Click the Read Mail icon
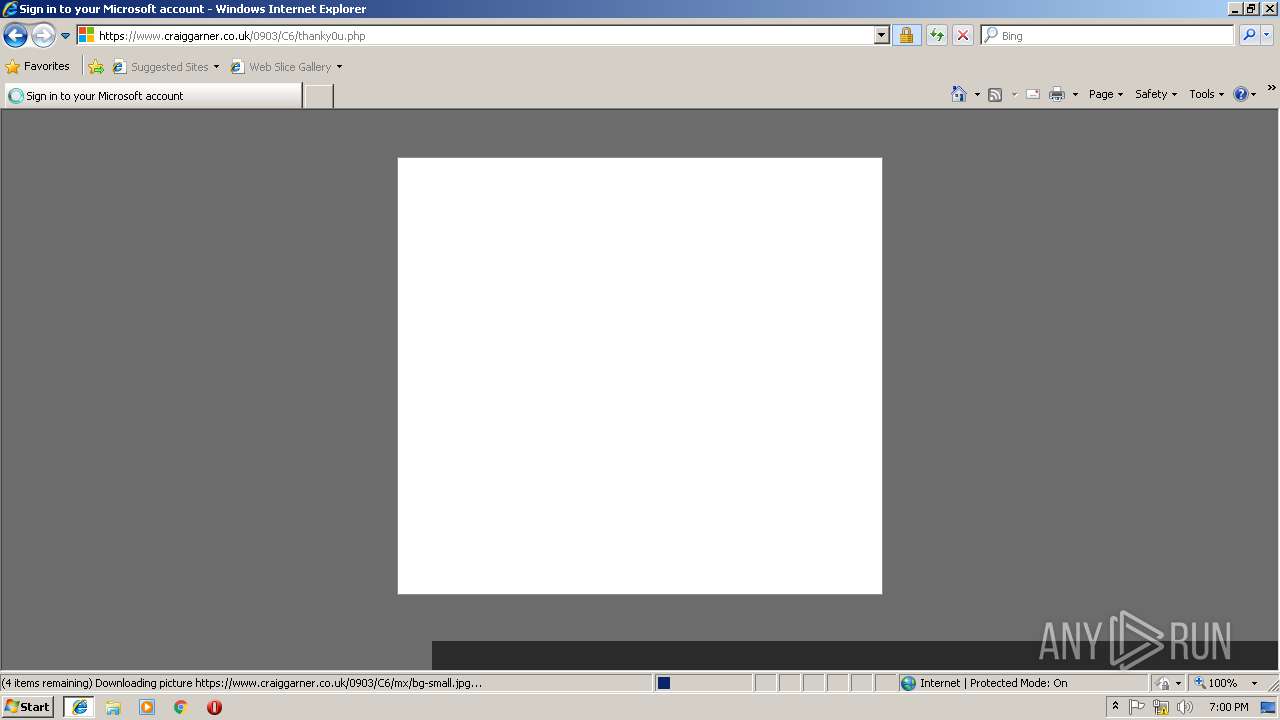The height and width of the screenshot is (720, 1280). click(1033, 94)
